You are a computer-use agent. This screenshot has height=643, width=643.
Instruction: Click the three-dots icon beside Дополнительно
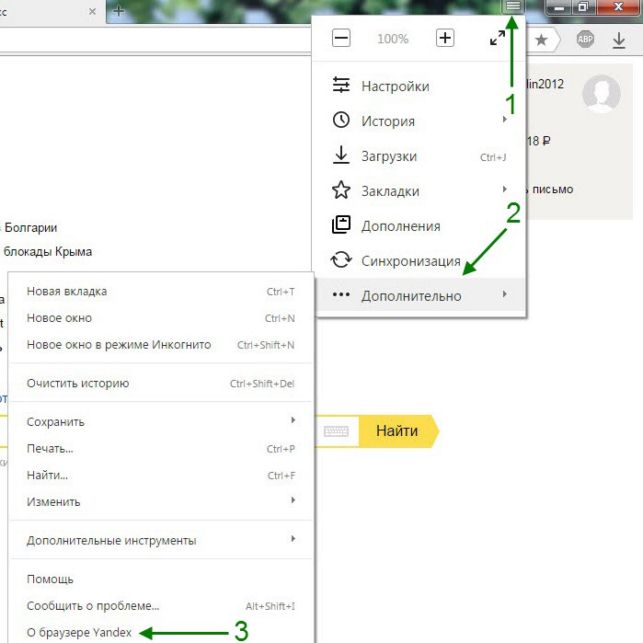pos(341,294)
